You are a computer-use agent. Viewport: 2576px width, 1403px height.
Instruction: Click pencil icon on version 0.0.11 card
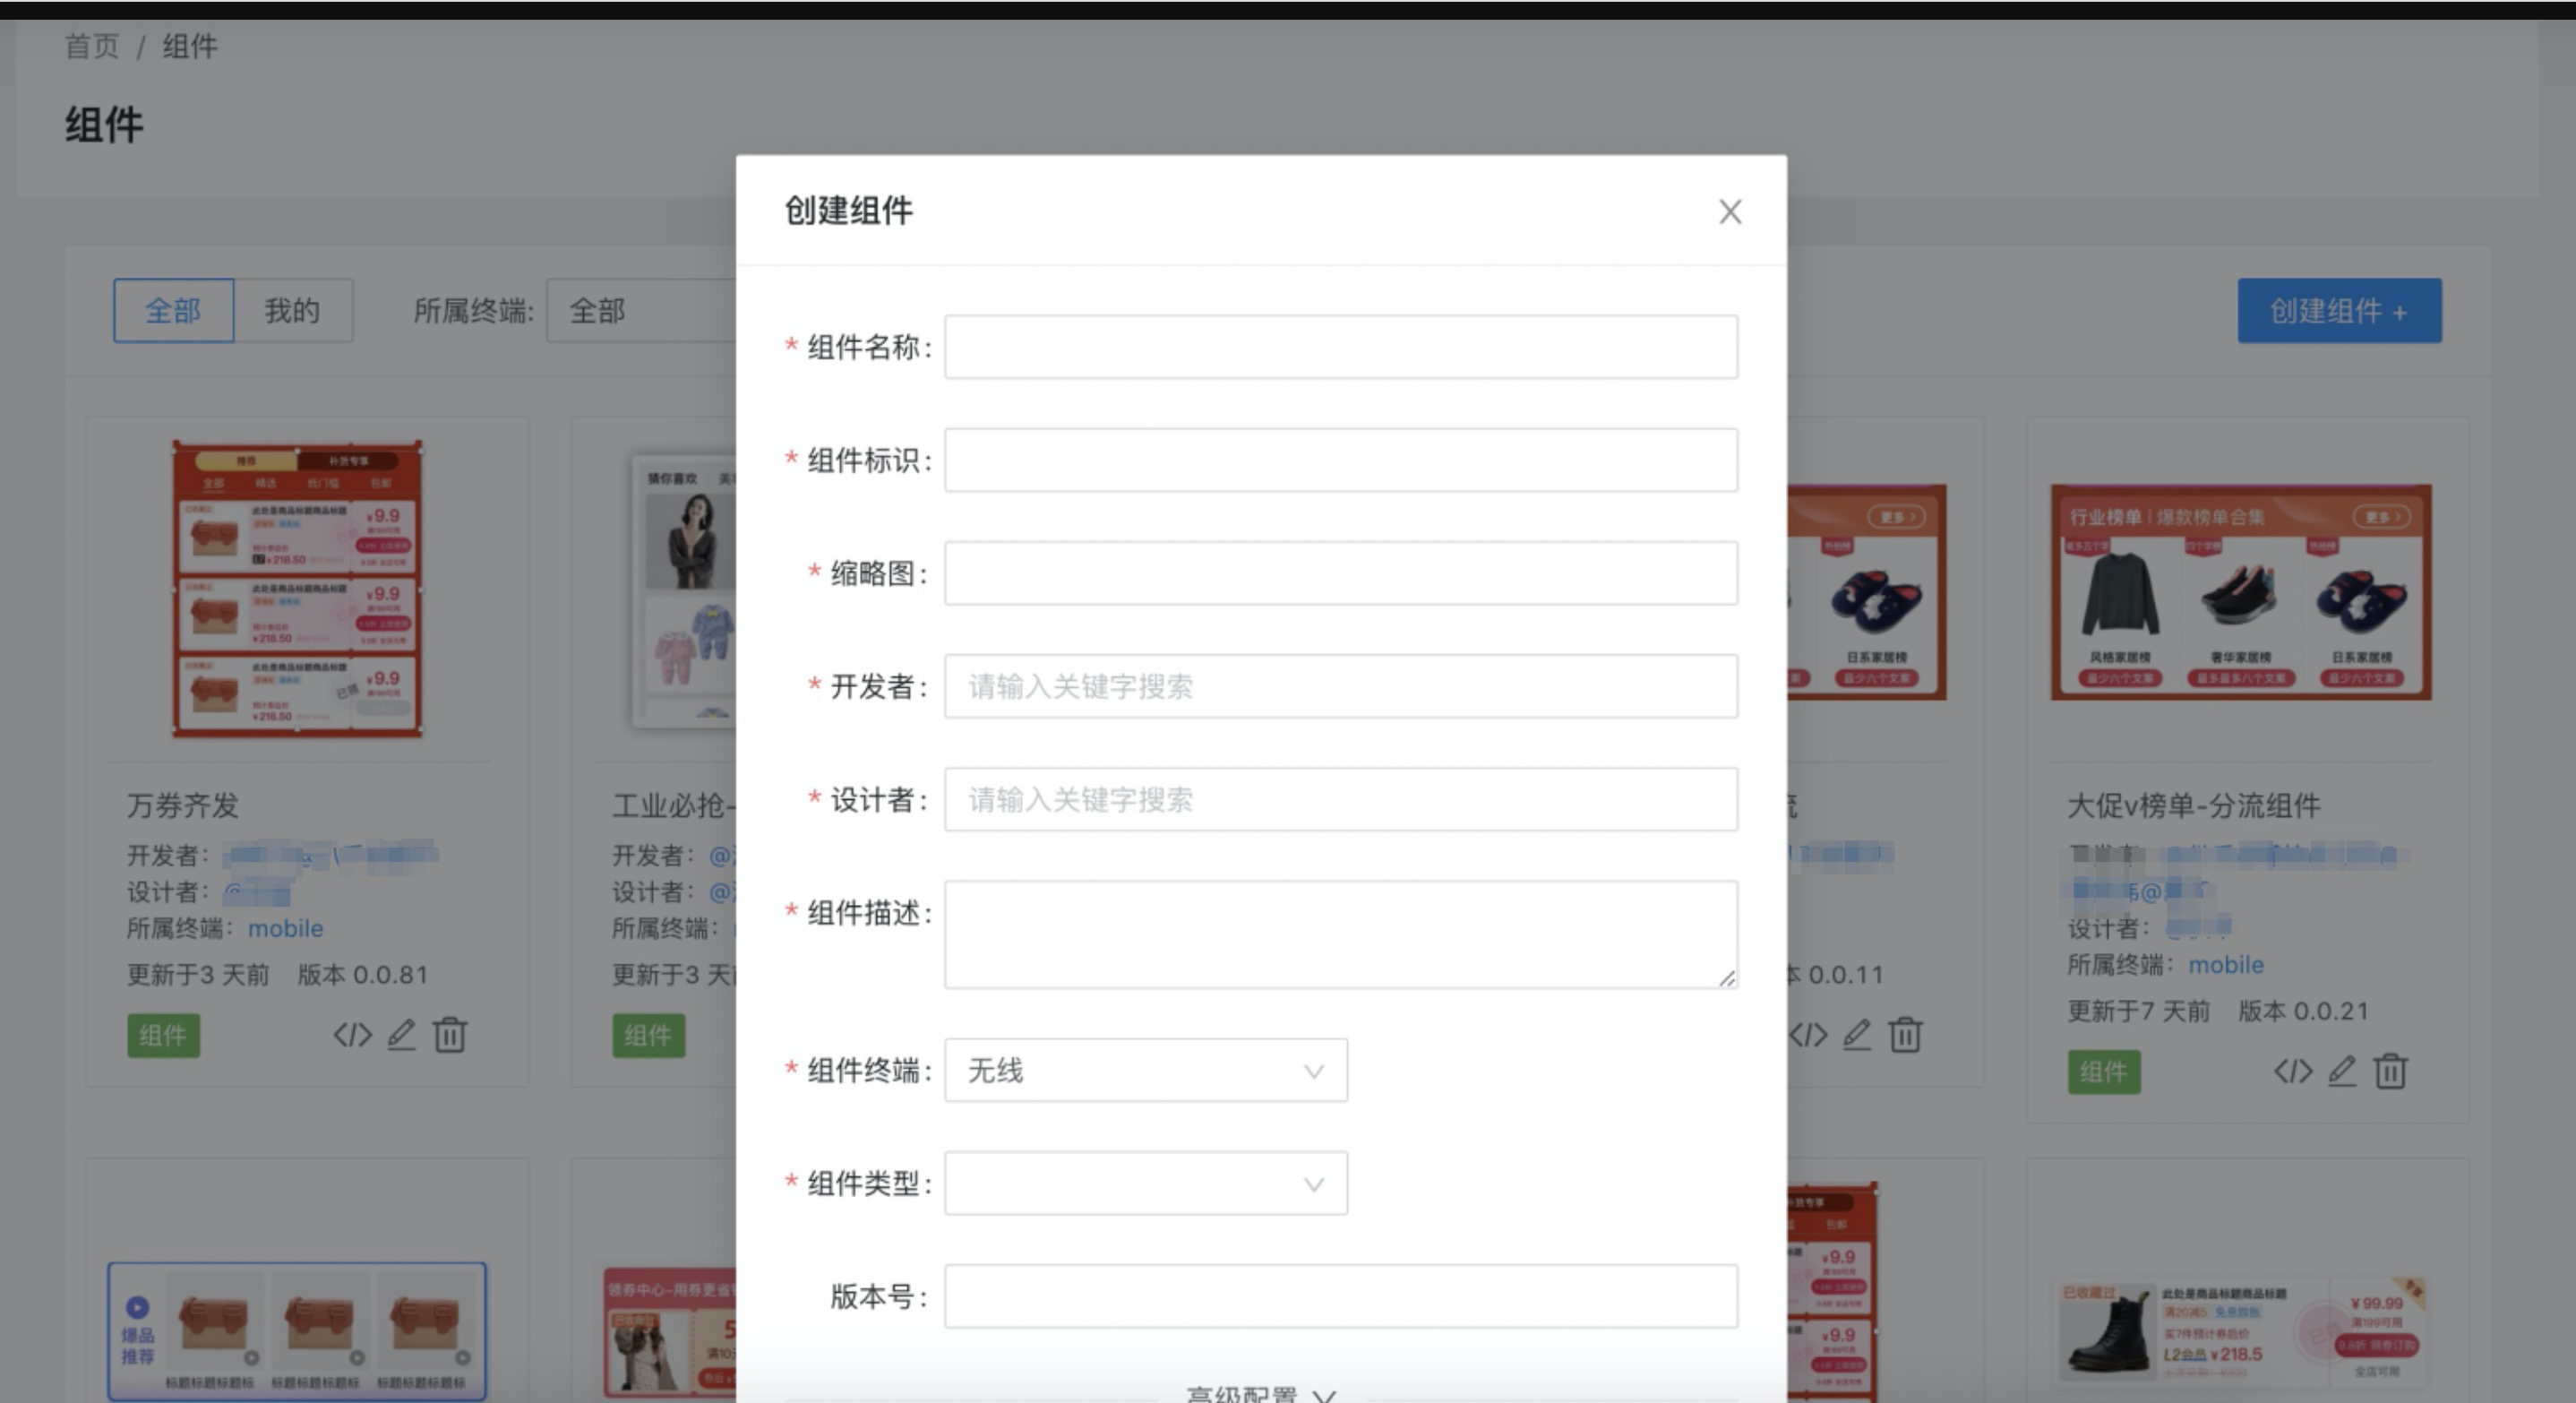coord(1857,1034)
